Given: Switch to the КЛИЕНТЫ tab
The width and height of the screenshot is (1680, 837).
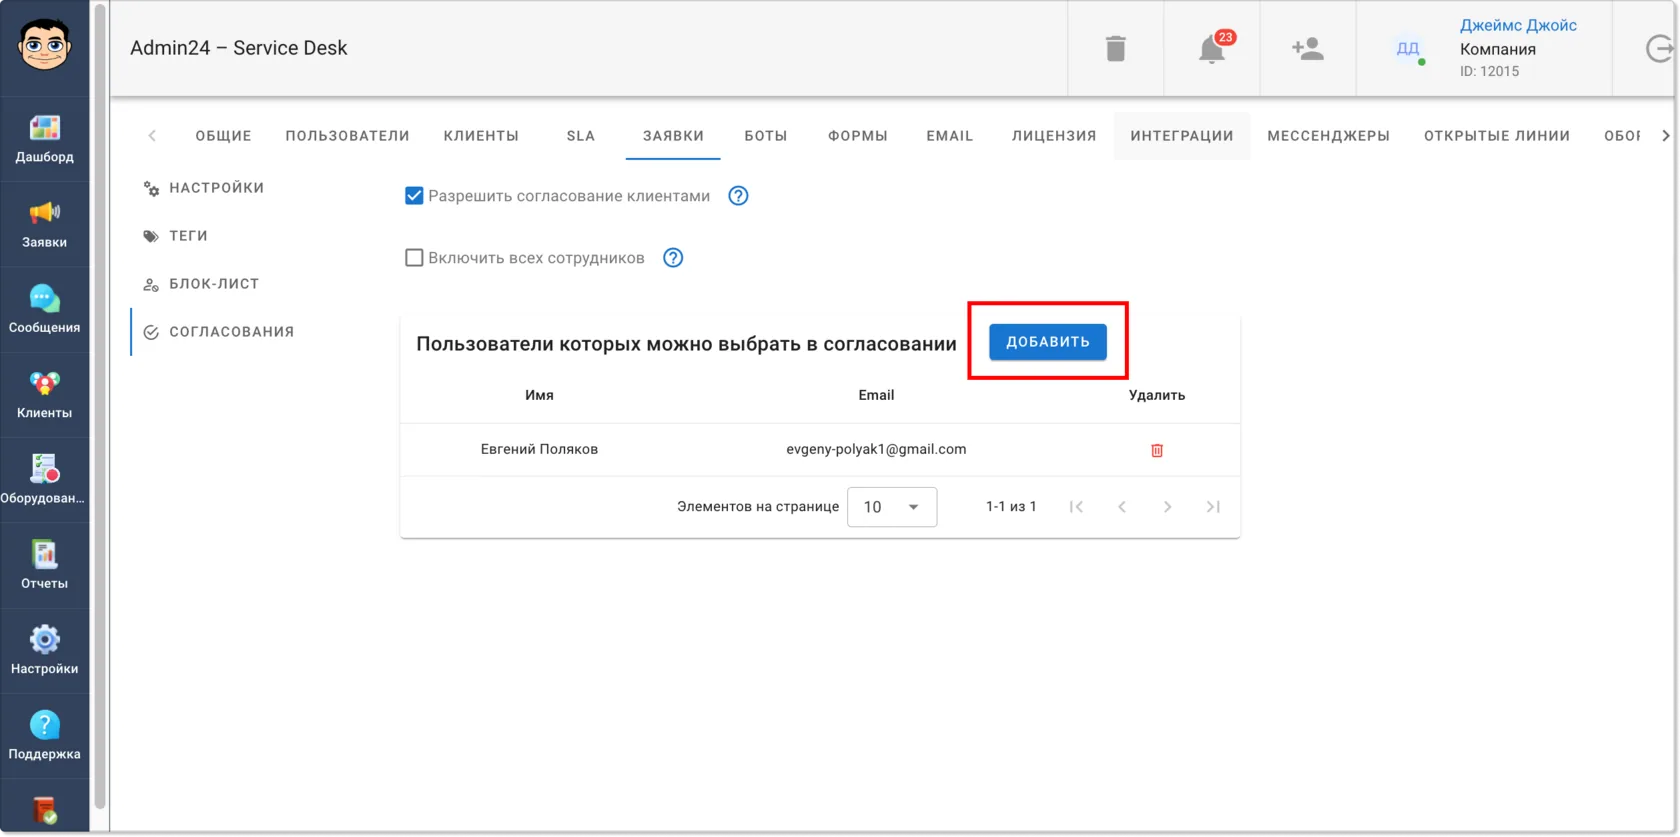Looking at the screenshot, I should pyautogui.click(x=481, y=136).
